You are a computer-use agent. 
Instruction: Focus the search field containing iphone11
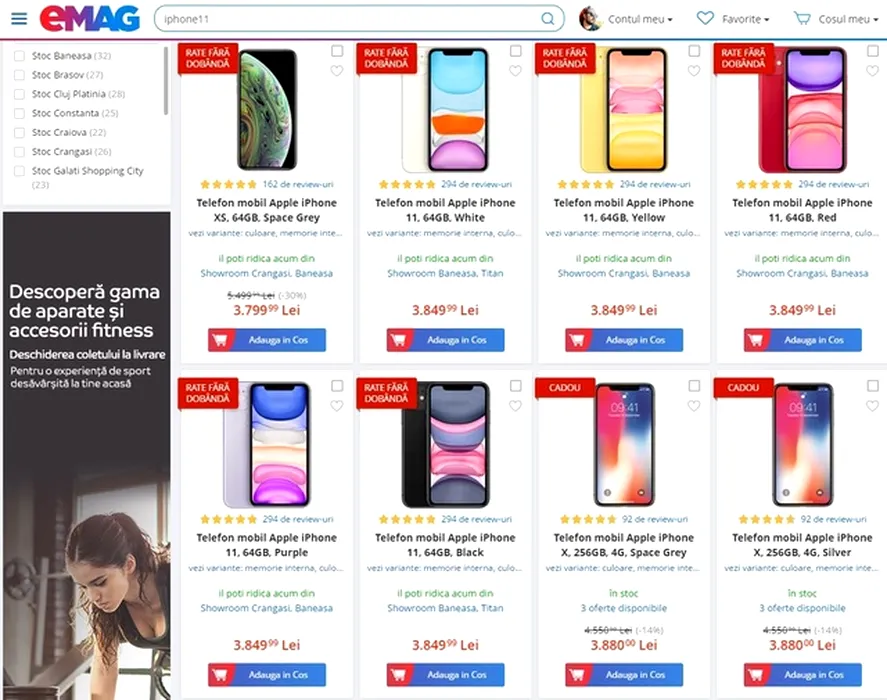(351, 19)
